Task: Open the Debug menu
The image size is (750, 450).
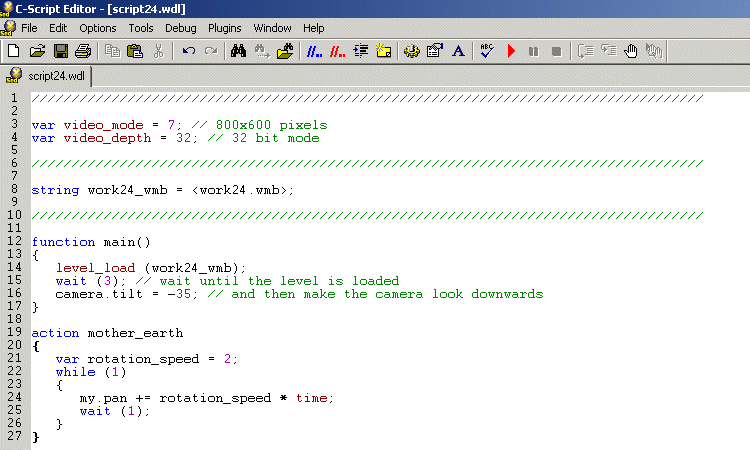Action: (180, 28)
